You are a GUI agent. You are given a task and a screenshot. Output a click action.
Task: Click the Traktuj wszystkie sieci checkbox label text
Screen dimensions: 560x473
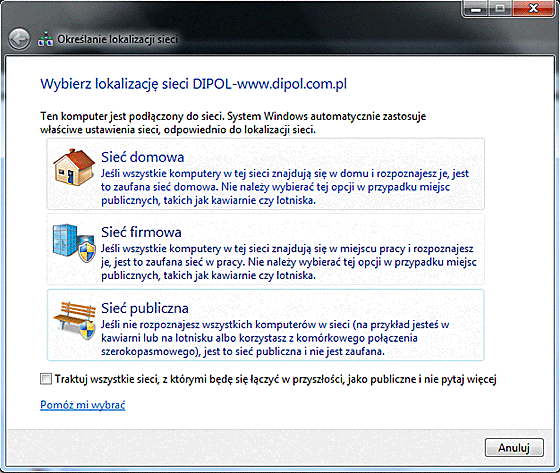[x=275, y=379]
